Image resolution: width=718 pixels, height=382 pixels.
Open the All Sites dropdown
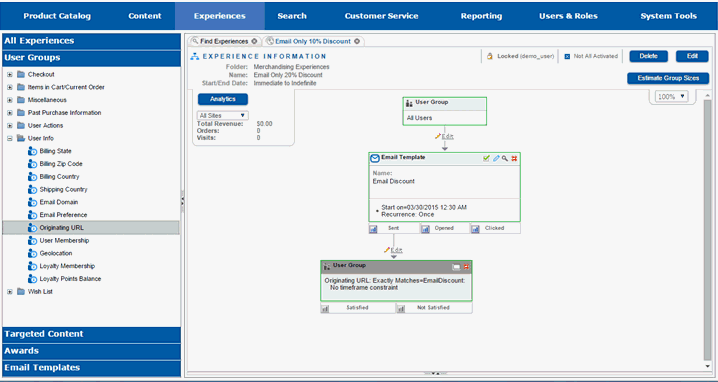(223, 115)
